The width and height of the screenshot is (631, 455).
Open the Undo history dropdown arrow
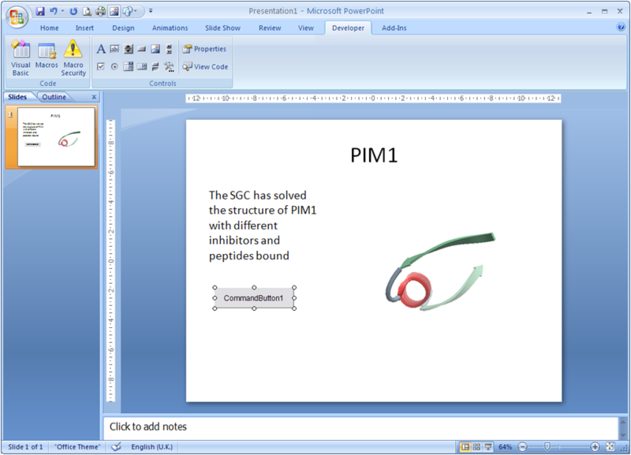pyautogui.click(x=64, y=12)
